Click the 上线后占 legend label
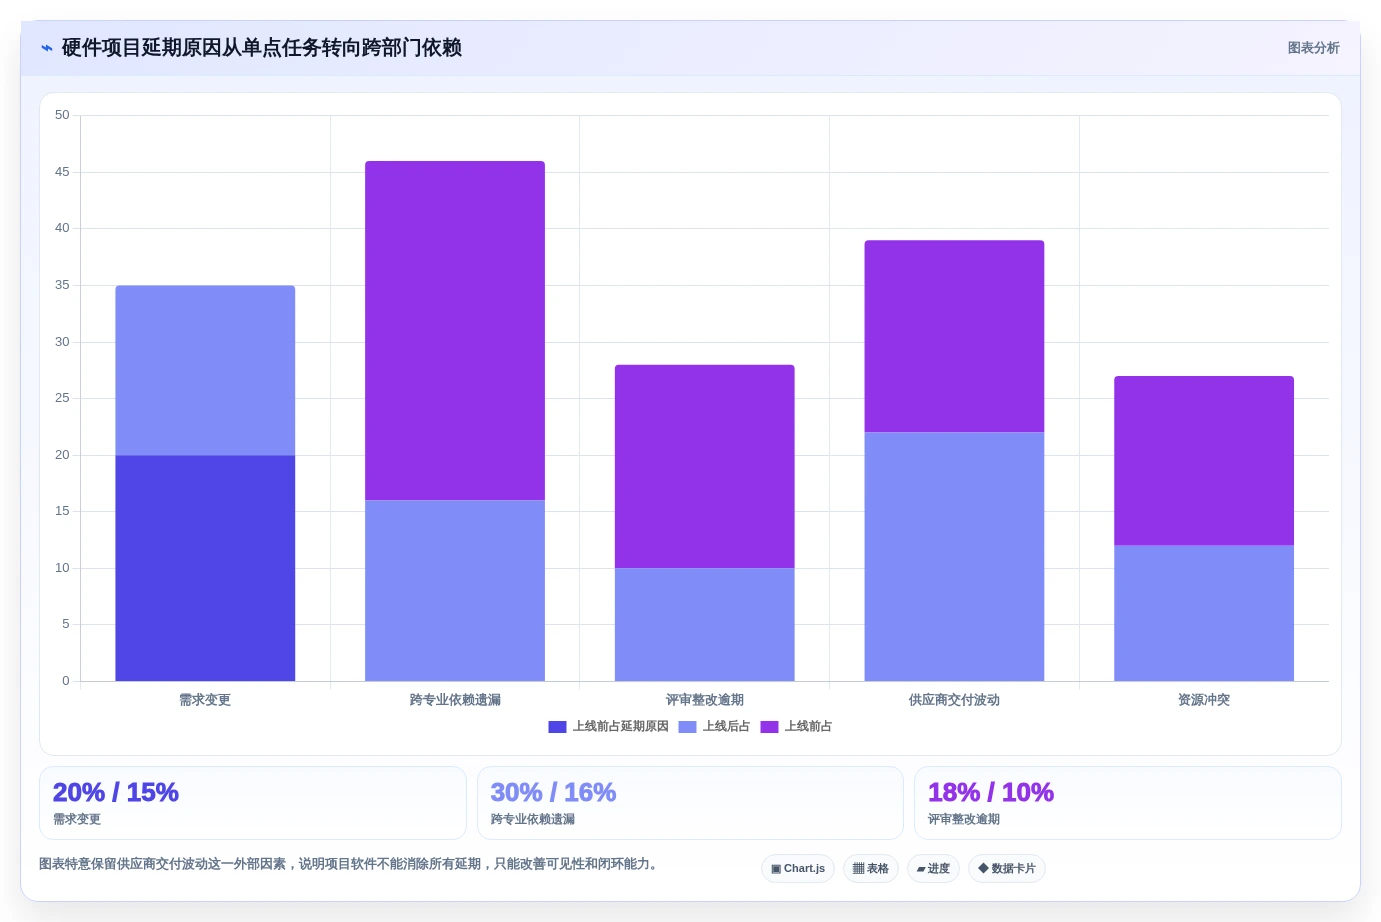The height and width of the screenshot is (922, 1381). 726,727
